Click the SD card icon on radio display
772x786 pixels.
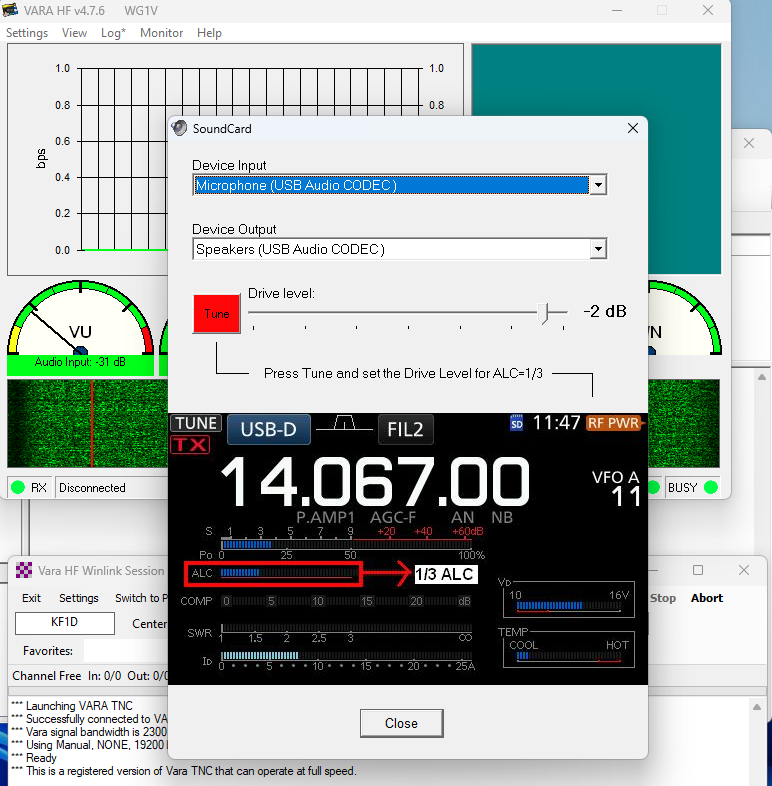point(517,423)
